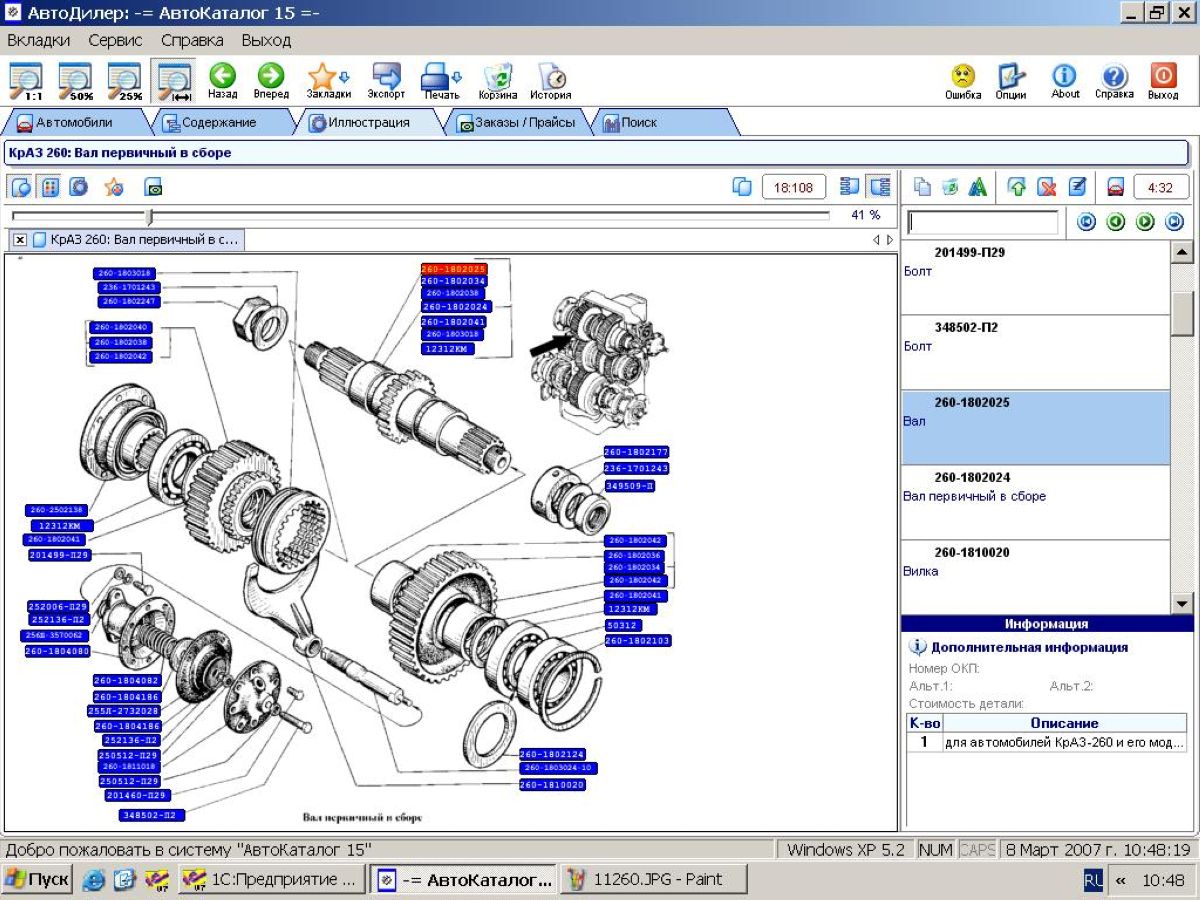Screen dimensions: 1200x900
Task: Click the red X delete icon in parts toolbar
Action: (1047, 187)
